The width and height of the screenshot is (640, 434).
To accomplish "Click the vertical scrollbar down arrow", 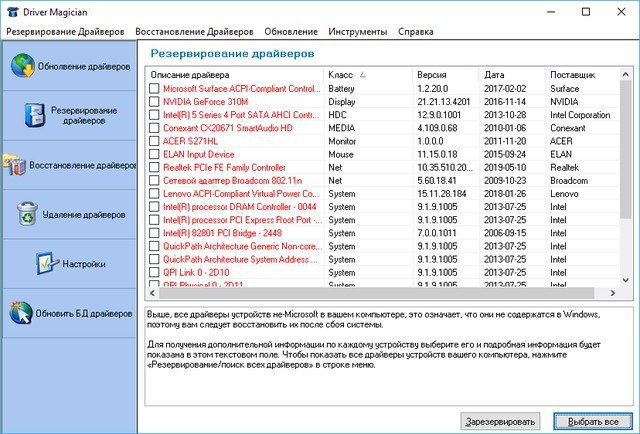I will click(x=625, y=280).
